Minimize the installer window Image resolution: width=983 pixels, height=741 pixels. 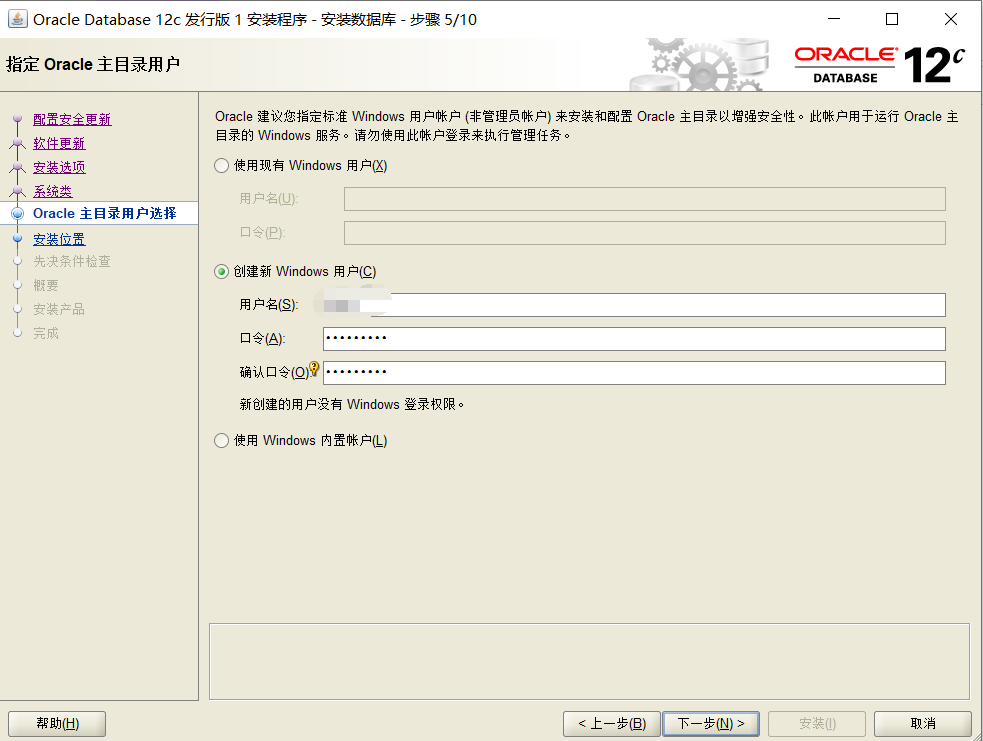point(834,19)
